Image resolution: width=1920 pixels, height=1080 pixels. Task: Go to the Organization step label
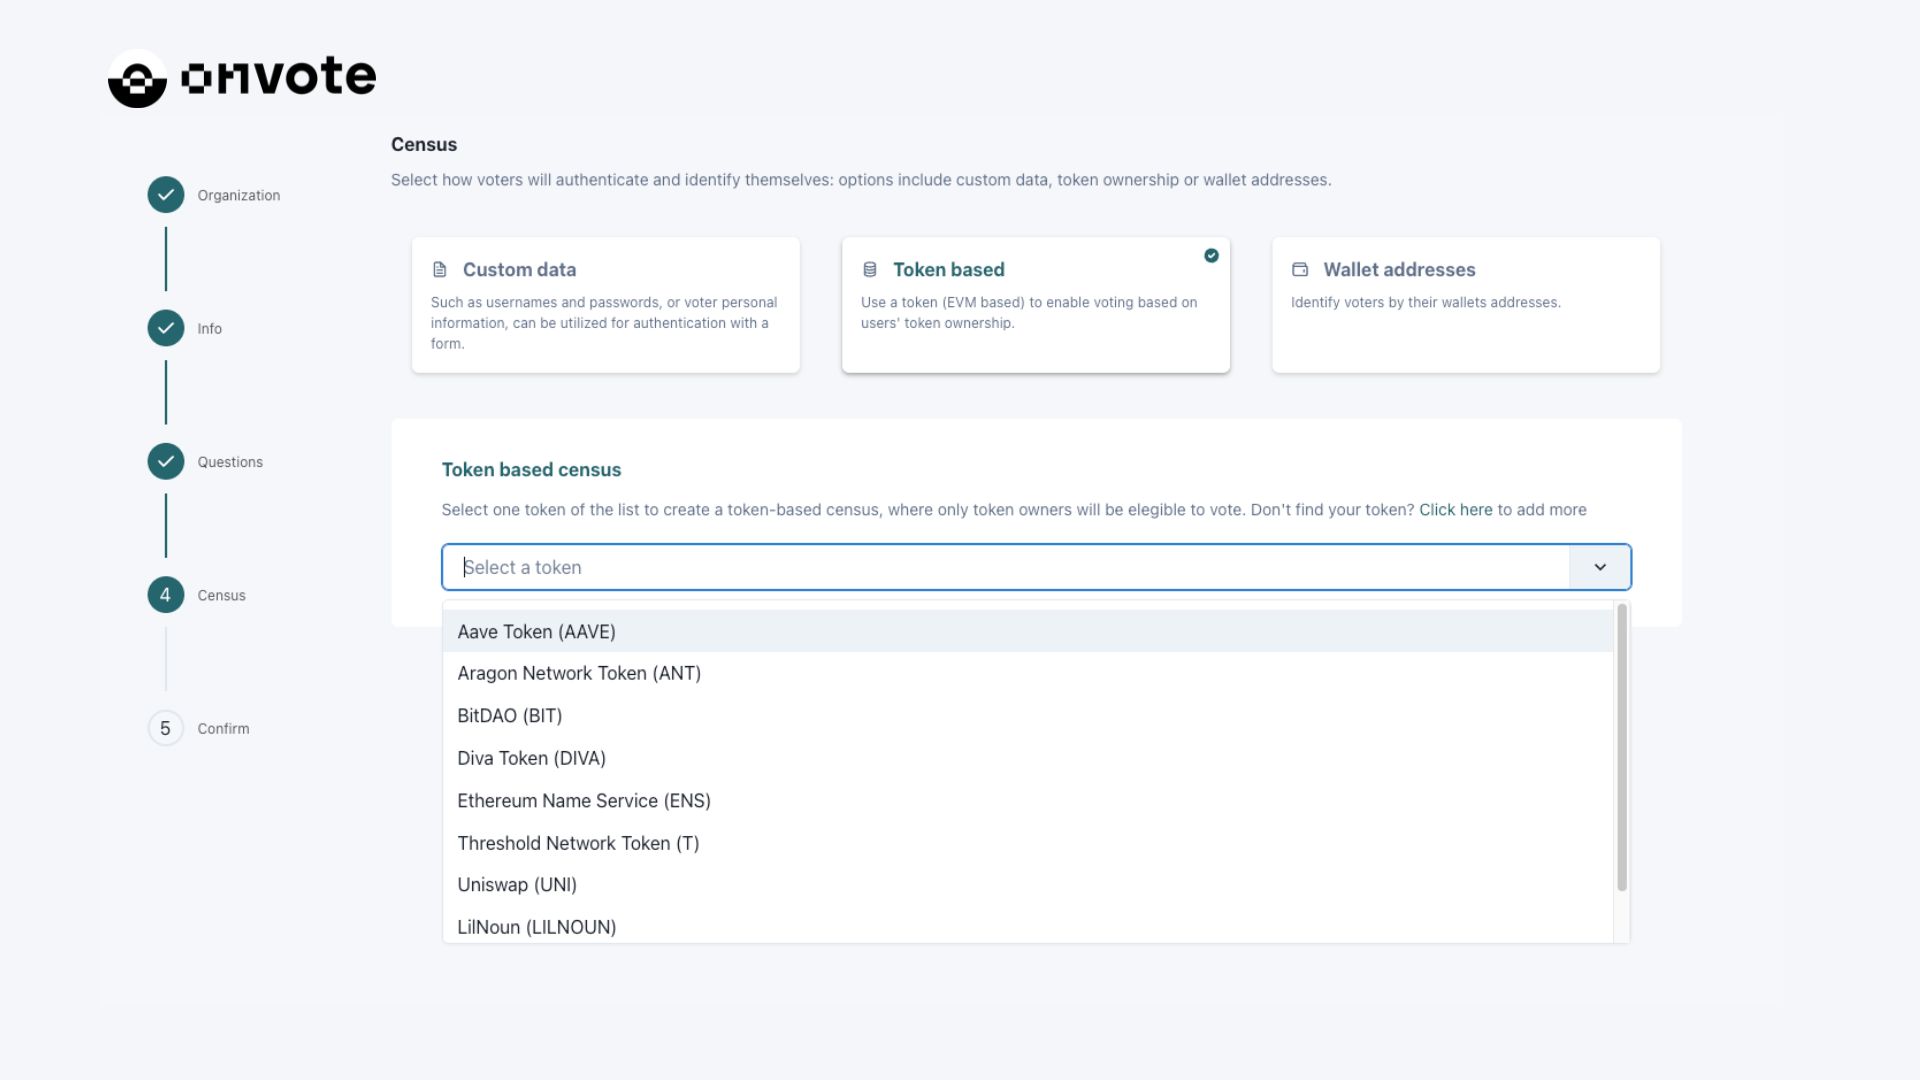click(239, 195)
